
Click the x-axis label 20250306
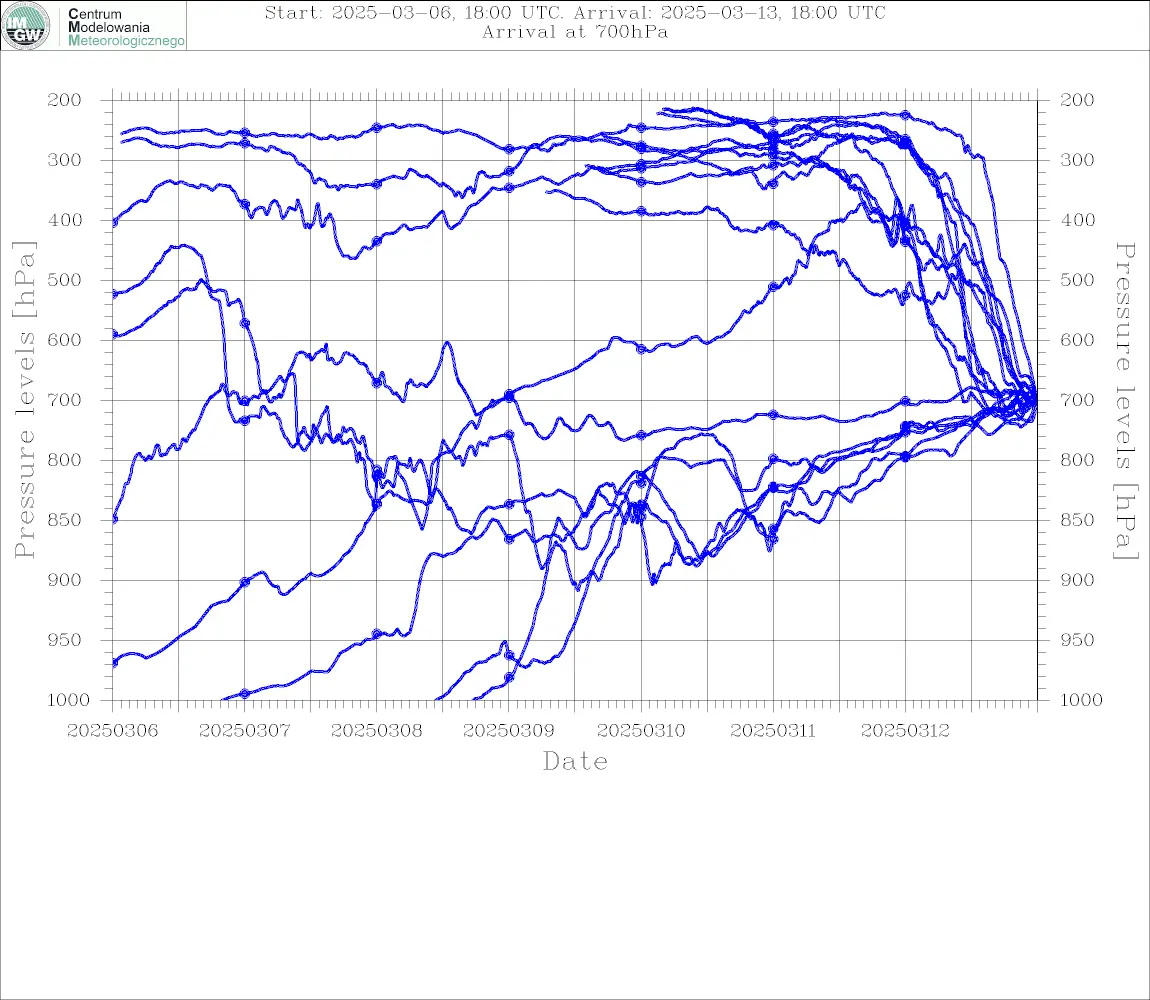(112, 731)
